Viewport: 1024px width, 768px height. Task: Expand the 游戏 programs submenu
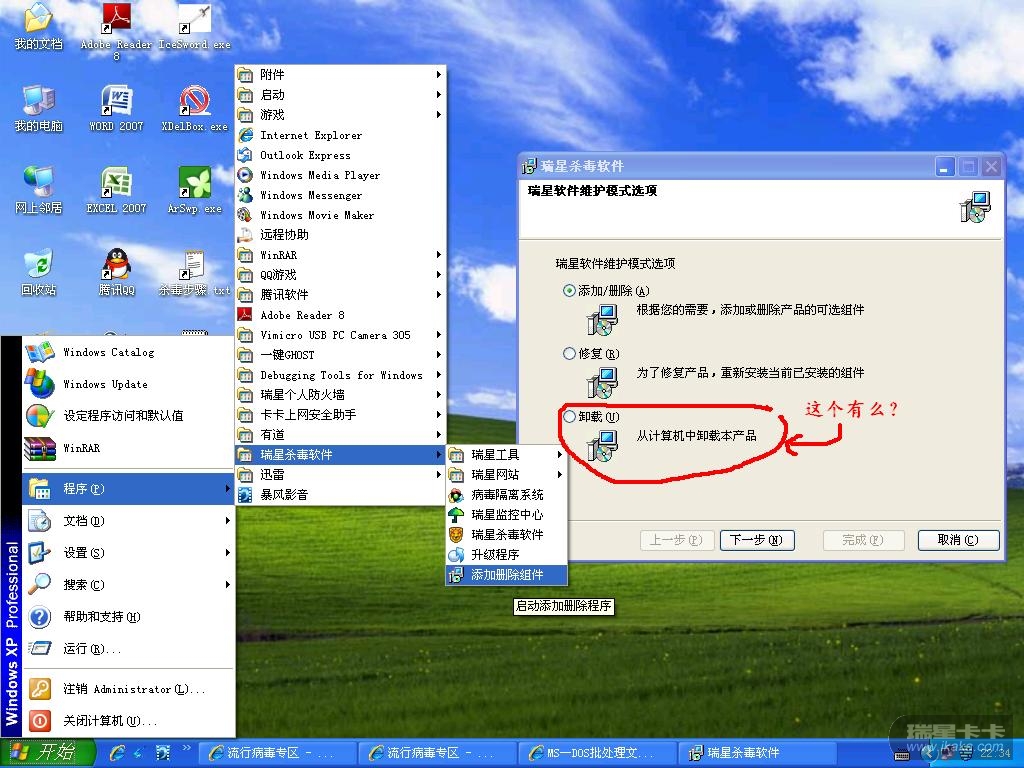click(340, 115)
